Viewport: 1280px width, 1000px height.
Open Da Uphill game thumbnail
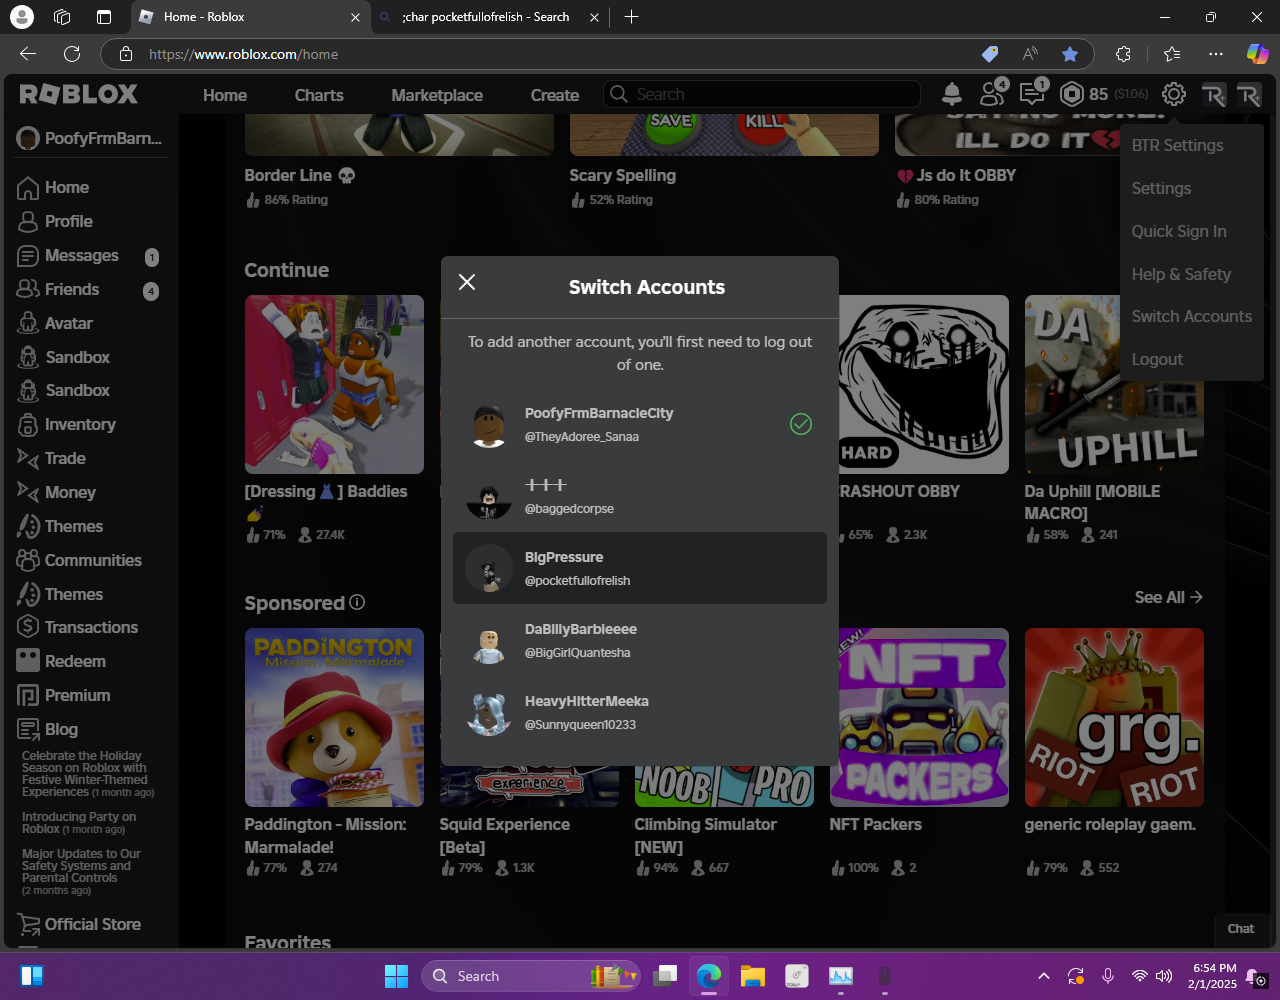click(x=1114, y=384)
